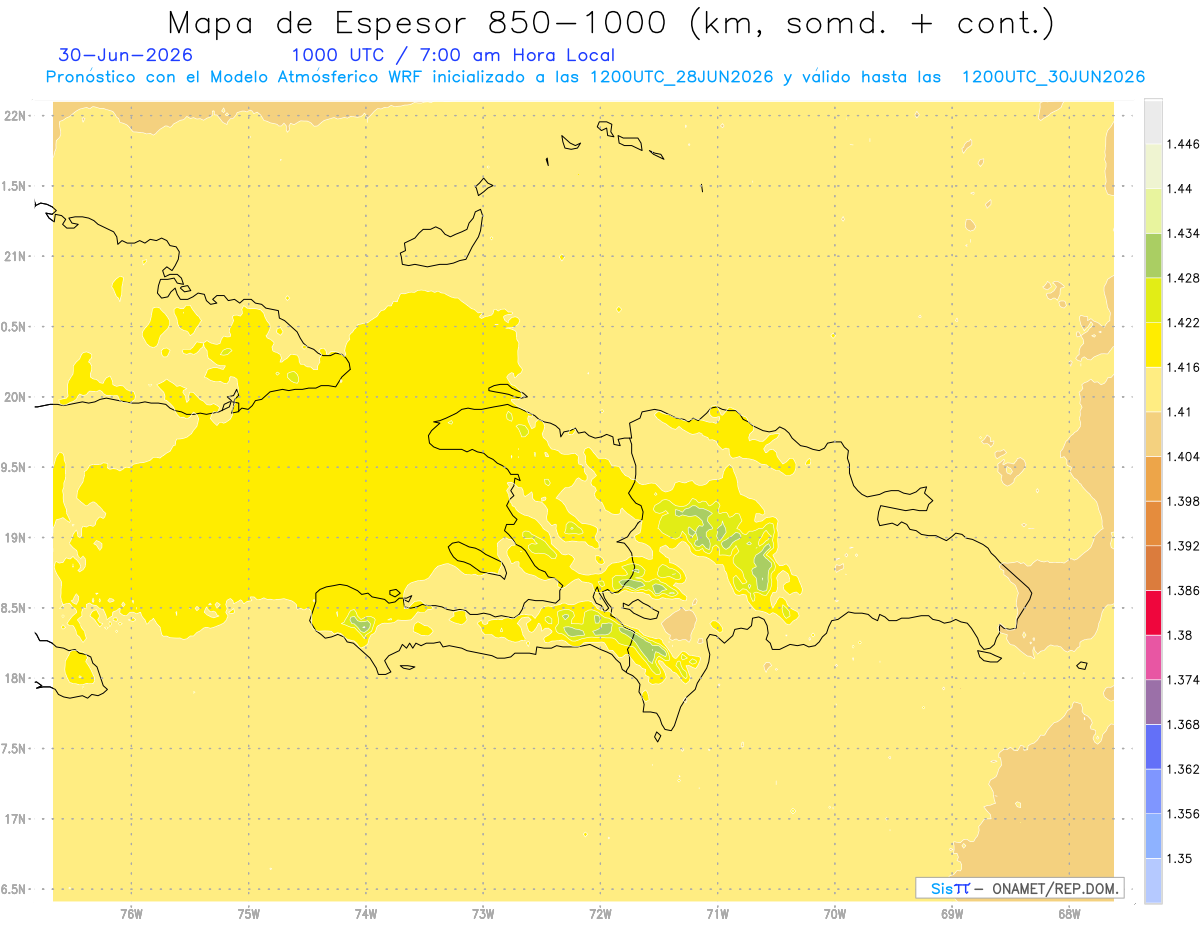Click legend value '1.422'
The width and height of the screenshot is (1200, 927).
[1185, 322]
